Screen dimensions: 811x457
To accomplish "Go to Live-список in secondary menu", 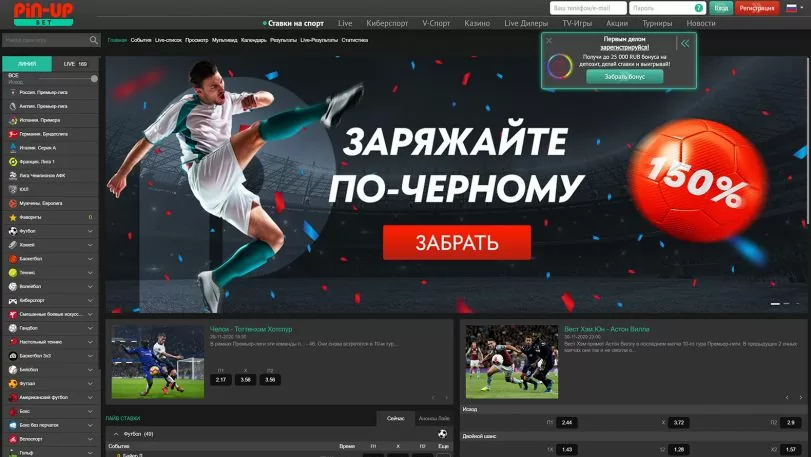I will click(168, 41).
